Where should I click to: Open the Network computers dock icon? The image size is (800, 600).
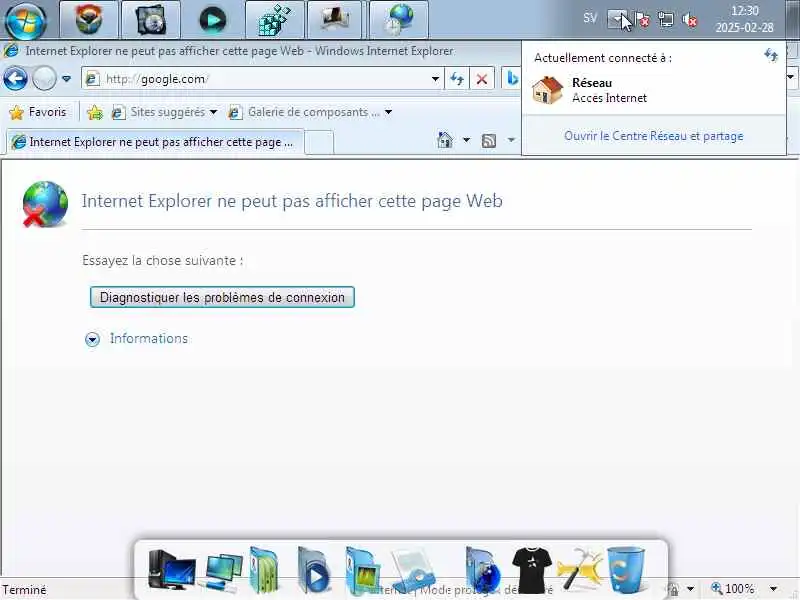coord(223,571)
